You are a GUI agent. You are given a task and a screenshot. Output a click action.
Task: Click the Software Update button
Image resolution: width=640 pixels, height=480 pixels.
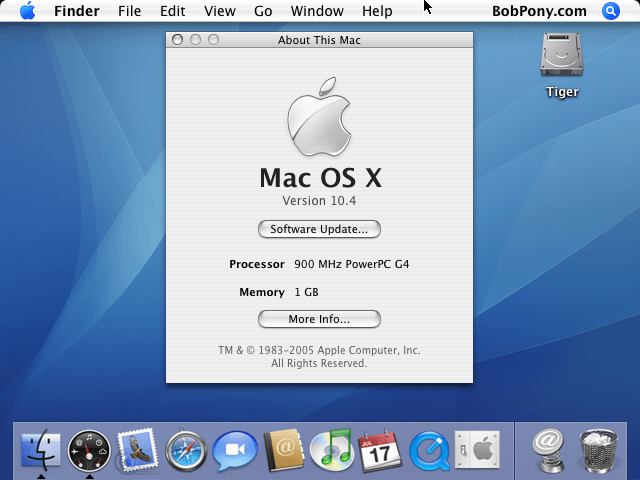(319, 229)
